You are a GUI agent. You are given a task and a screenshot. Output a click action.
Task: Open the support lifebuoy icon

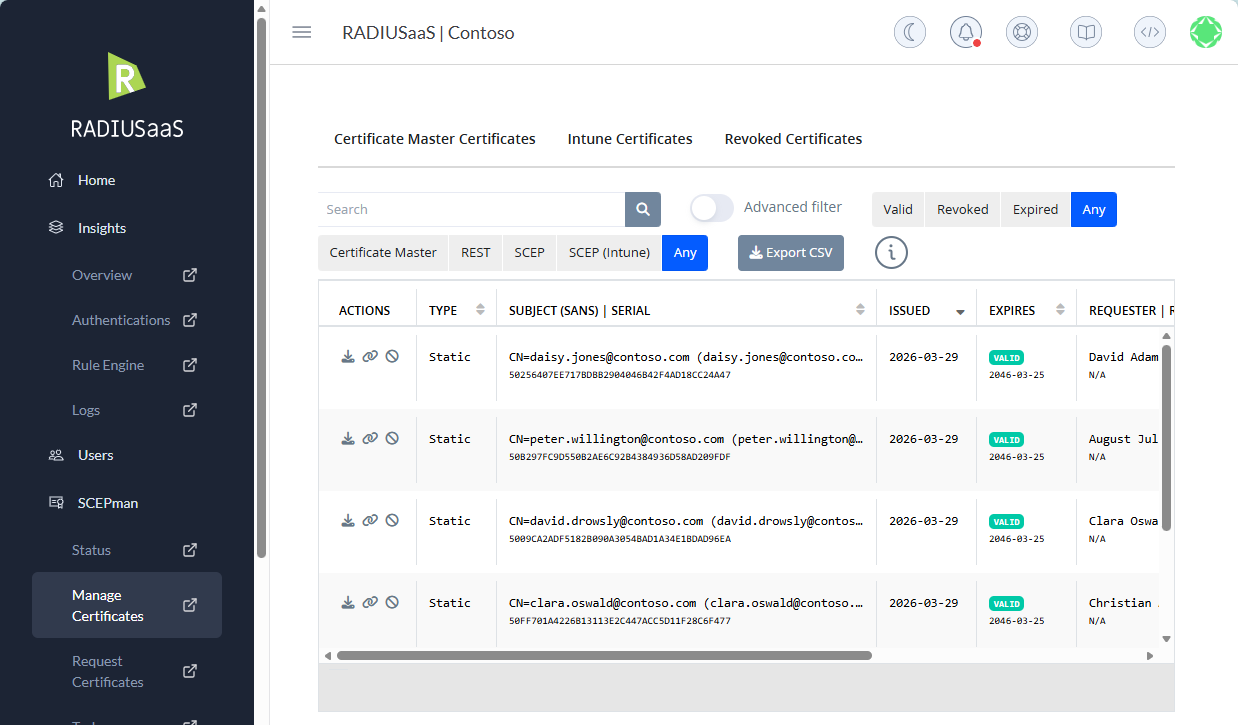[1021, 31]
